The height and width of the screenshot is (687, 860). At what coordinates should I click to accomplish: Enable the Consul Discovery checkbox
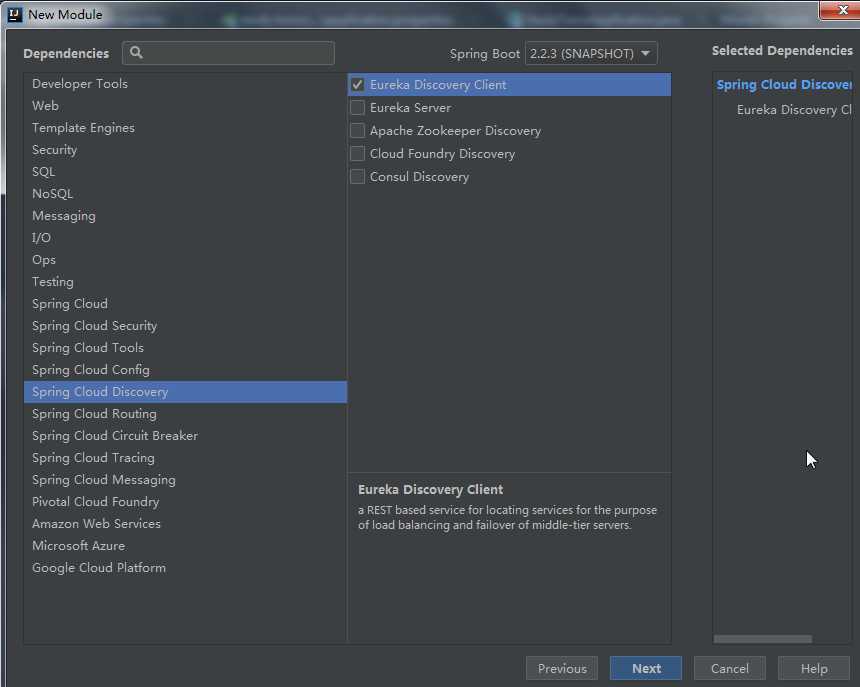click(x=358, y=177)
